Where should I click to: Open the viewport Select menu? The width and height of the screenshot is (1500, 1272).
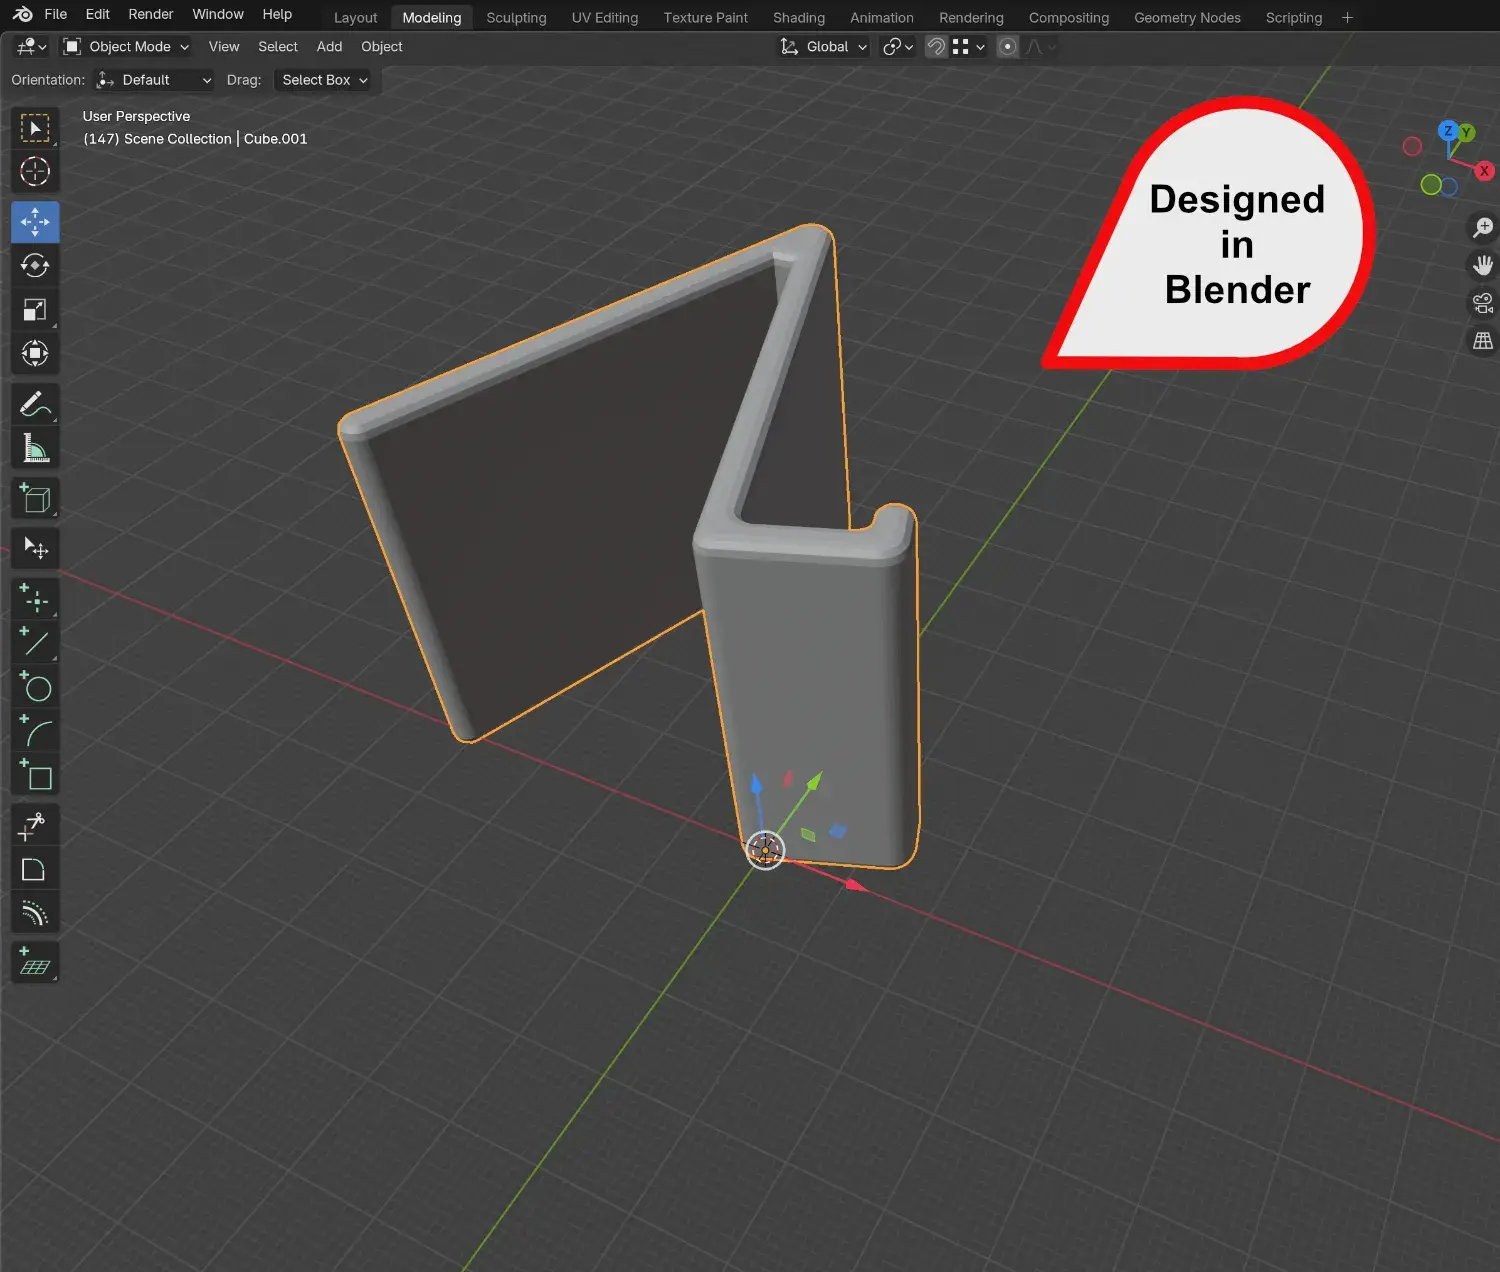pyautogui.click(x=278, y=47)
